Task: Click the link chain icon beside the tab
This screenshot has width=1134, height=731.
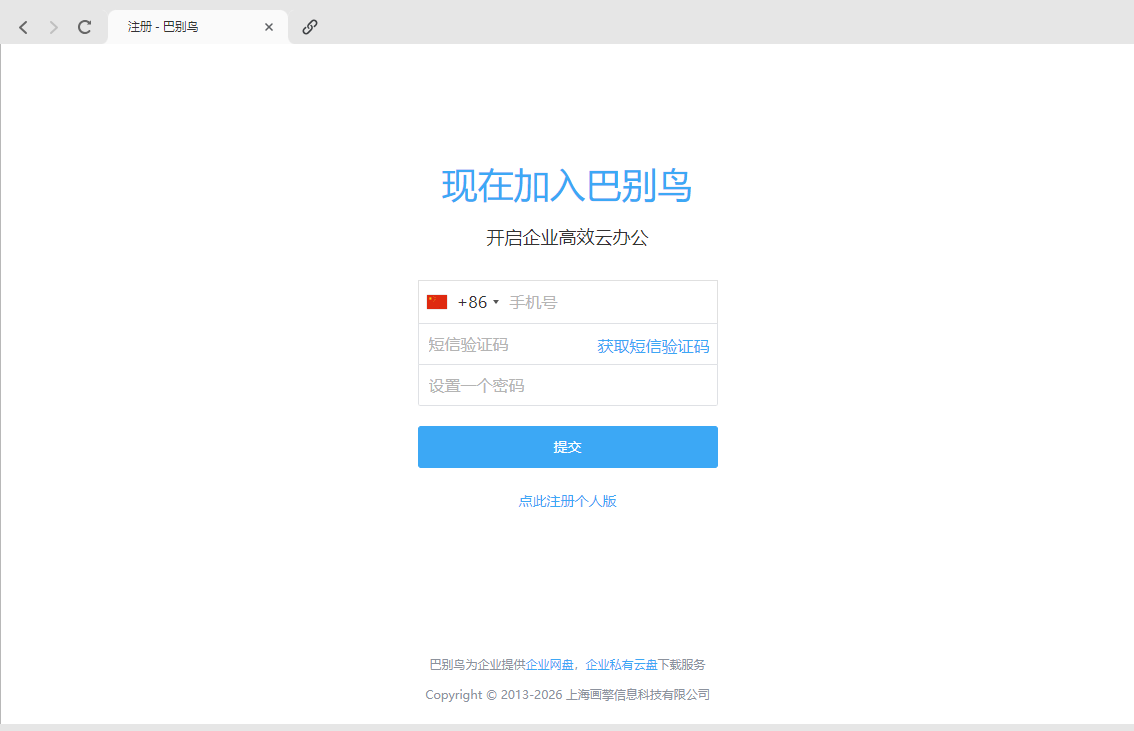Action: point(310,27)
